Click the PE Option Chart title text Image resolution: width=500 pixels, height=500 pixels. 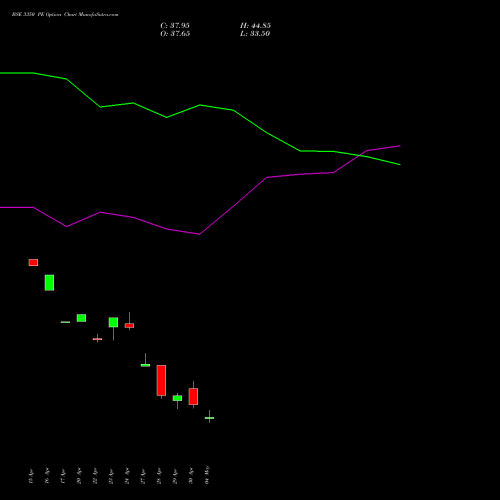point(65,15)
